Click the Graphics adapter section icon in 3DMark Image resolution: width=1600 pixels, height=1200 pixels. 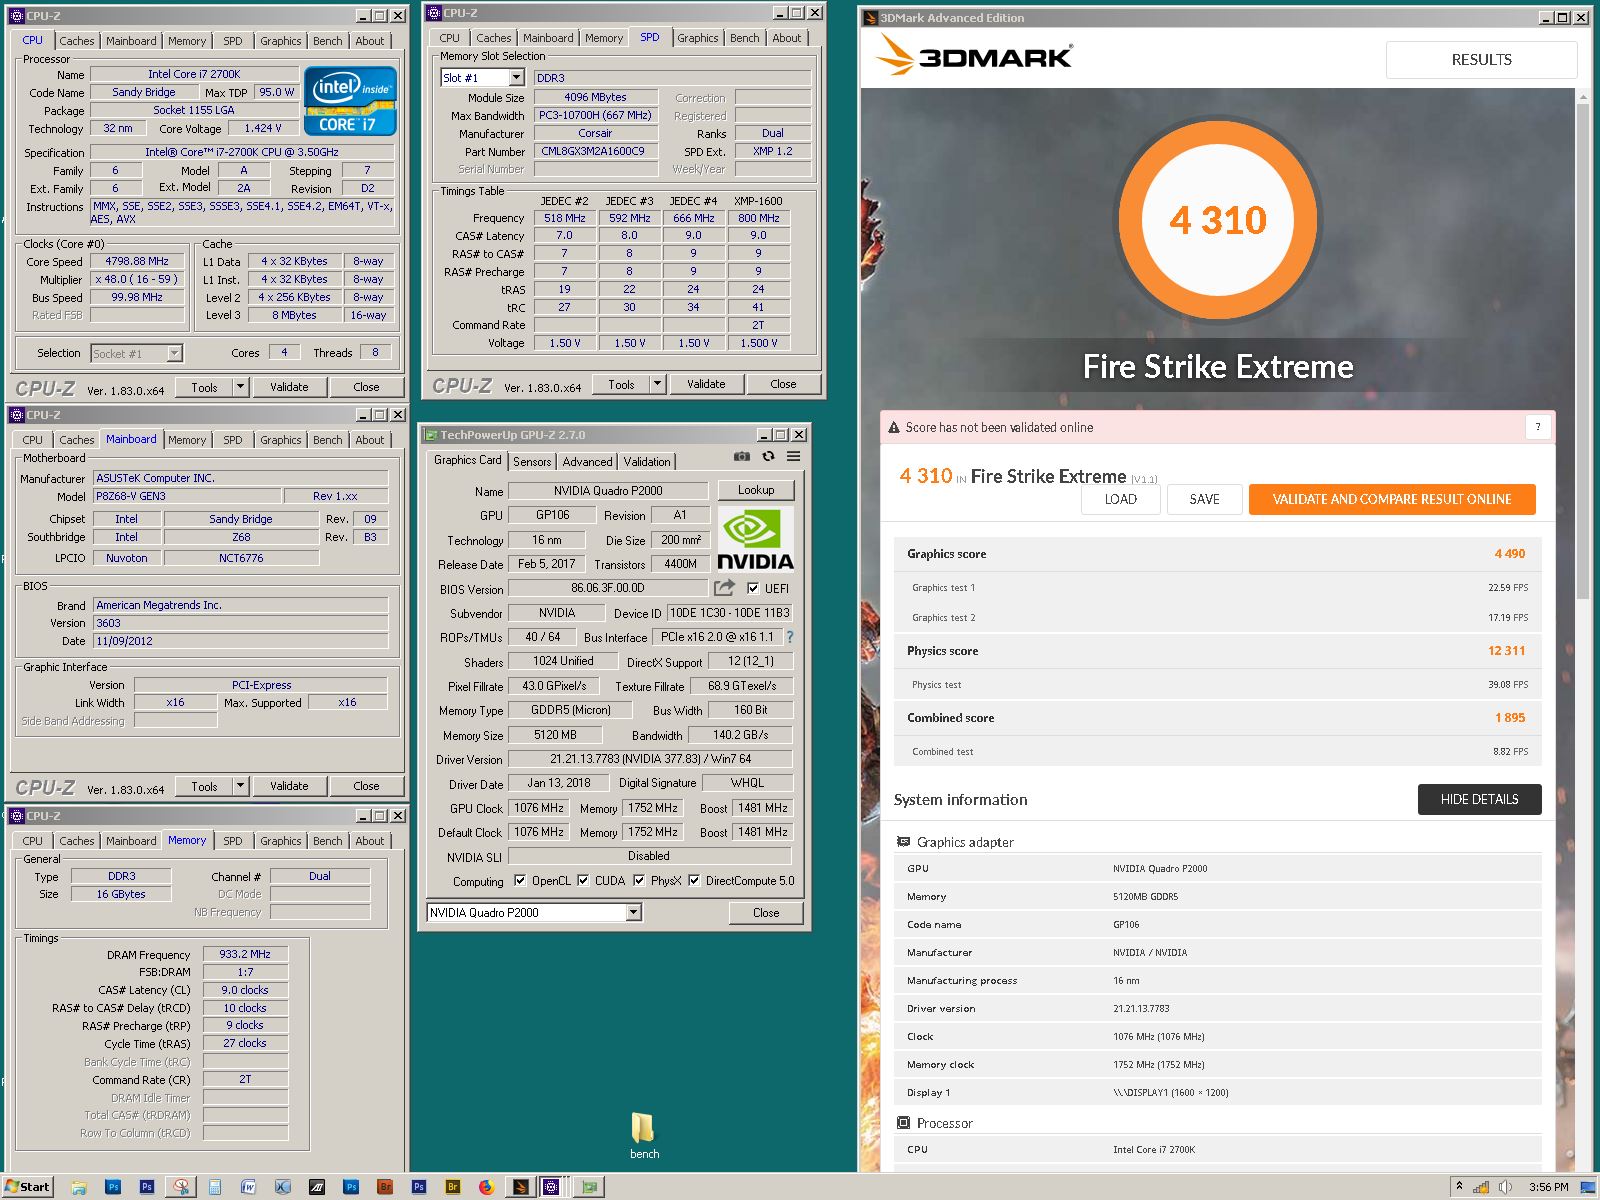point(903,842)
